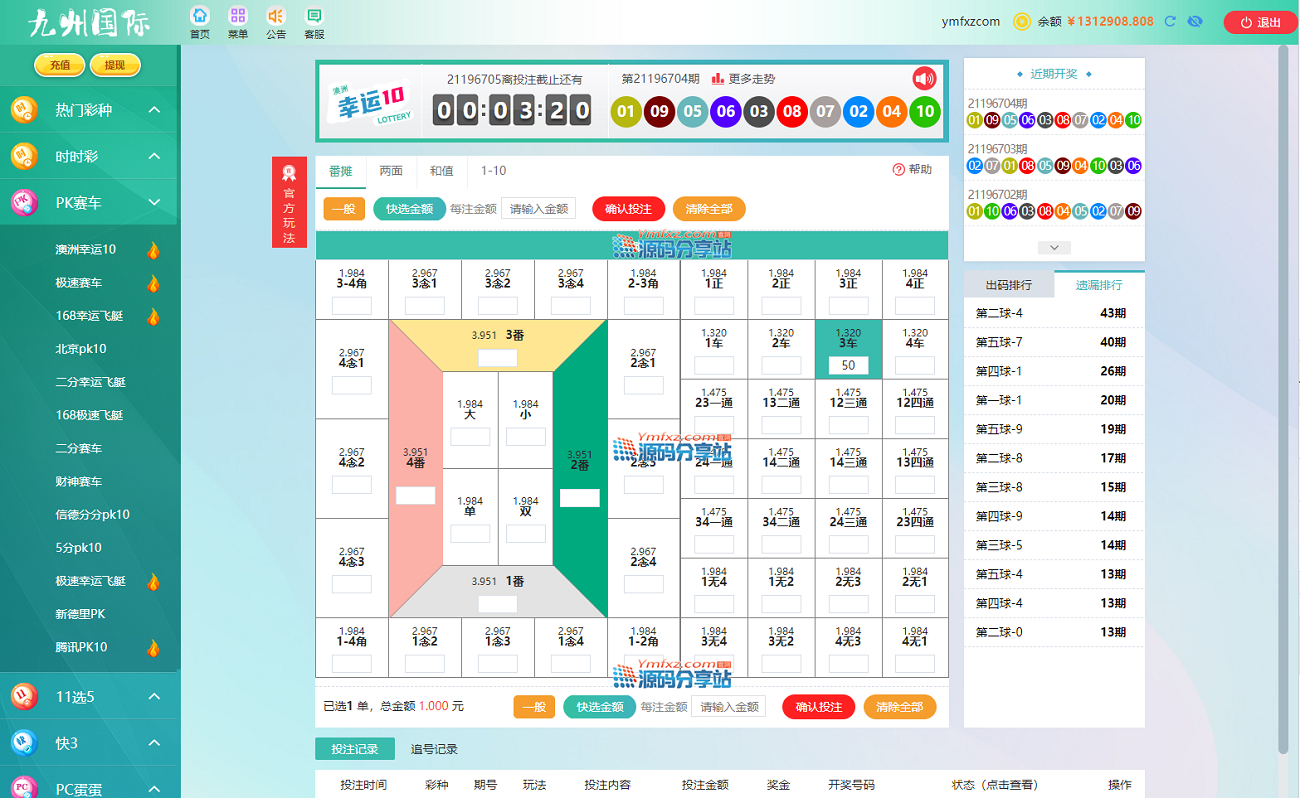The width and height of the screenshot is (1300, 798).
Task: Refresh the account balance
Action: [x=1169, y=21]
